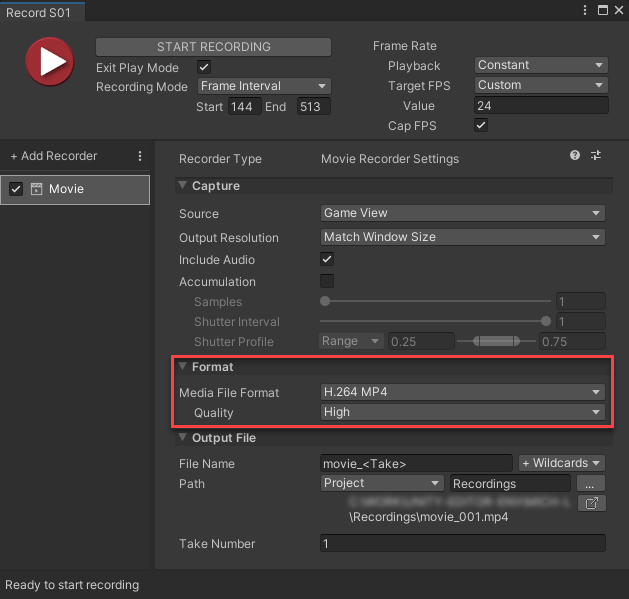Click the red record play button

click(47, 64)
